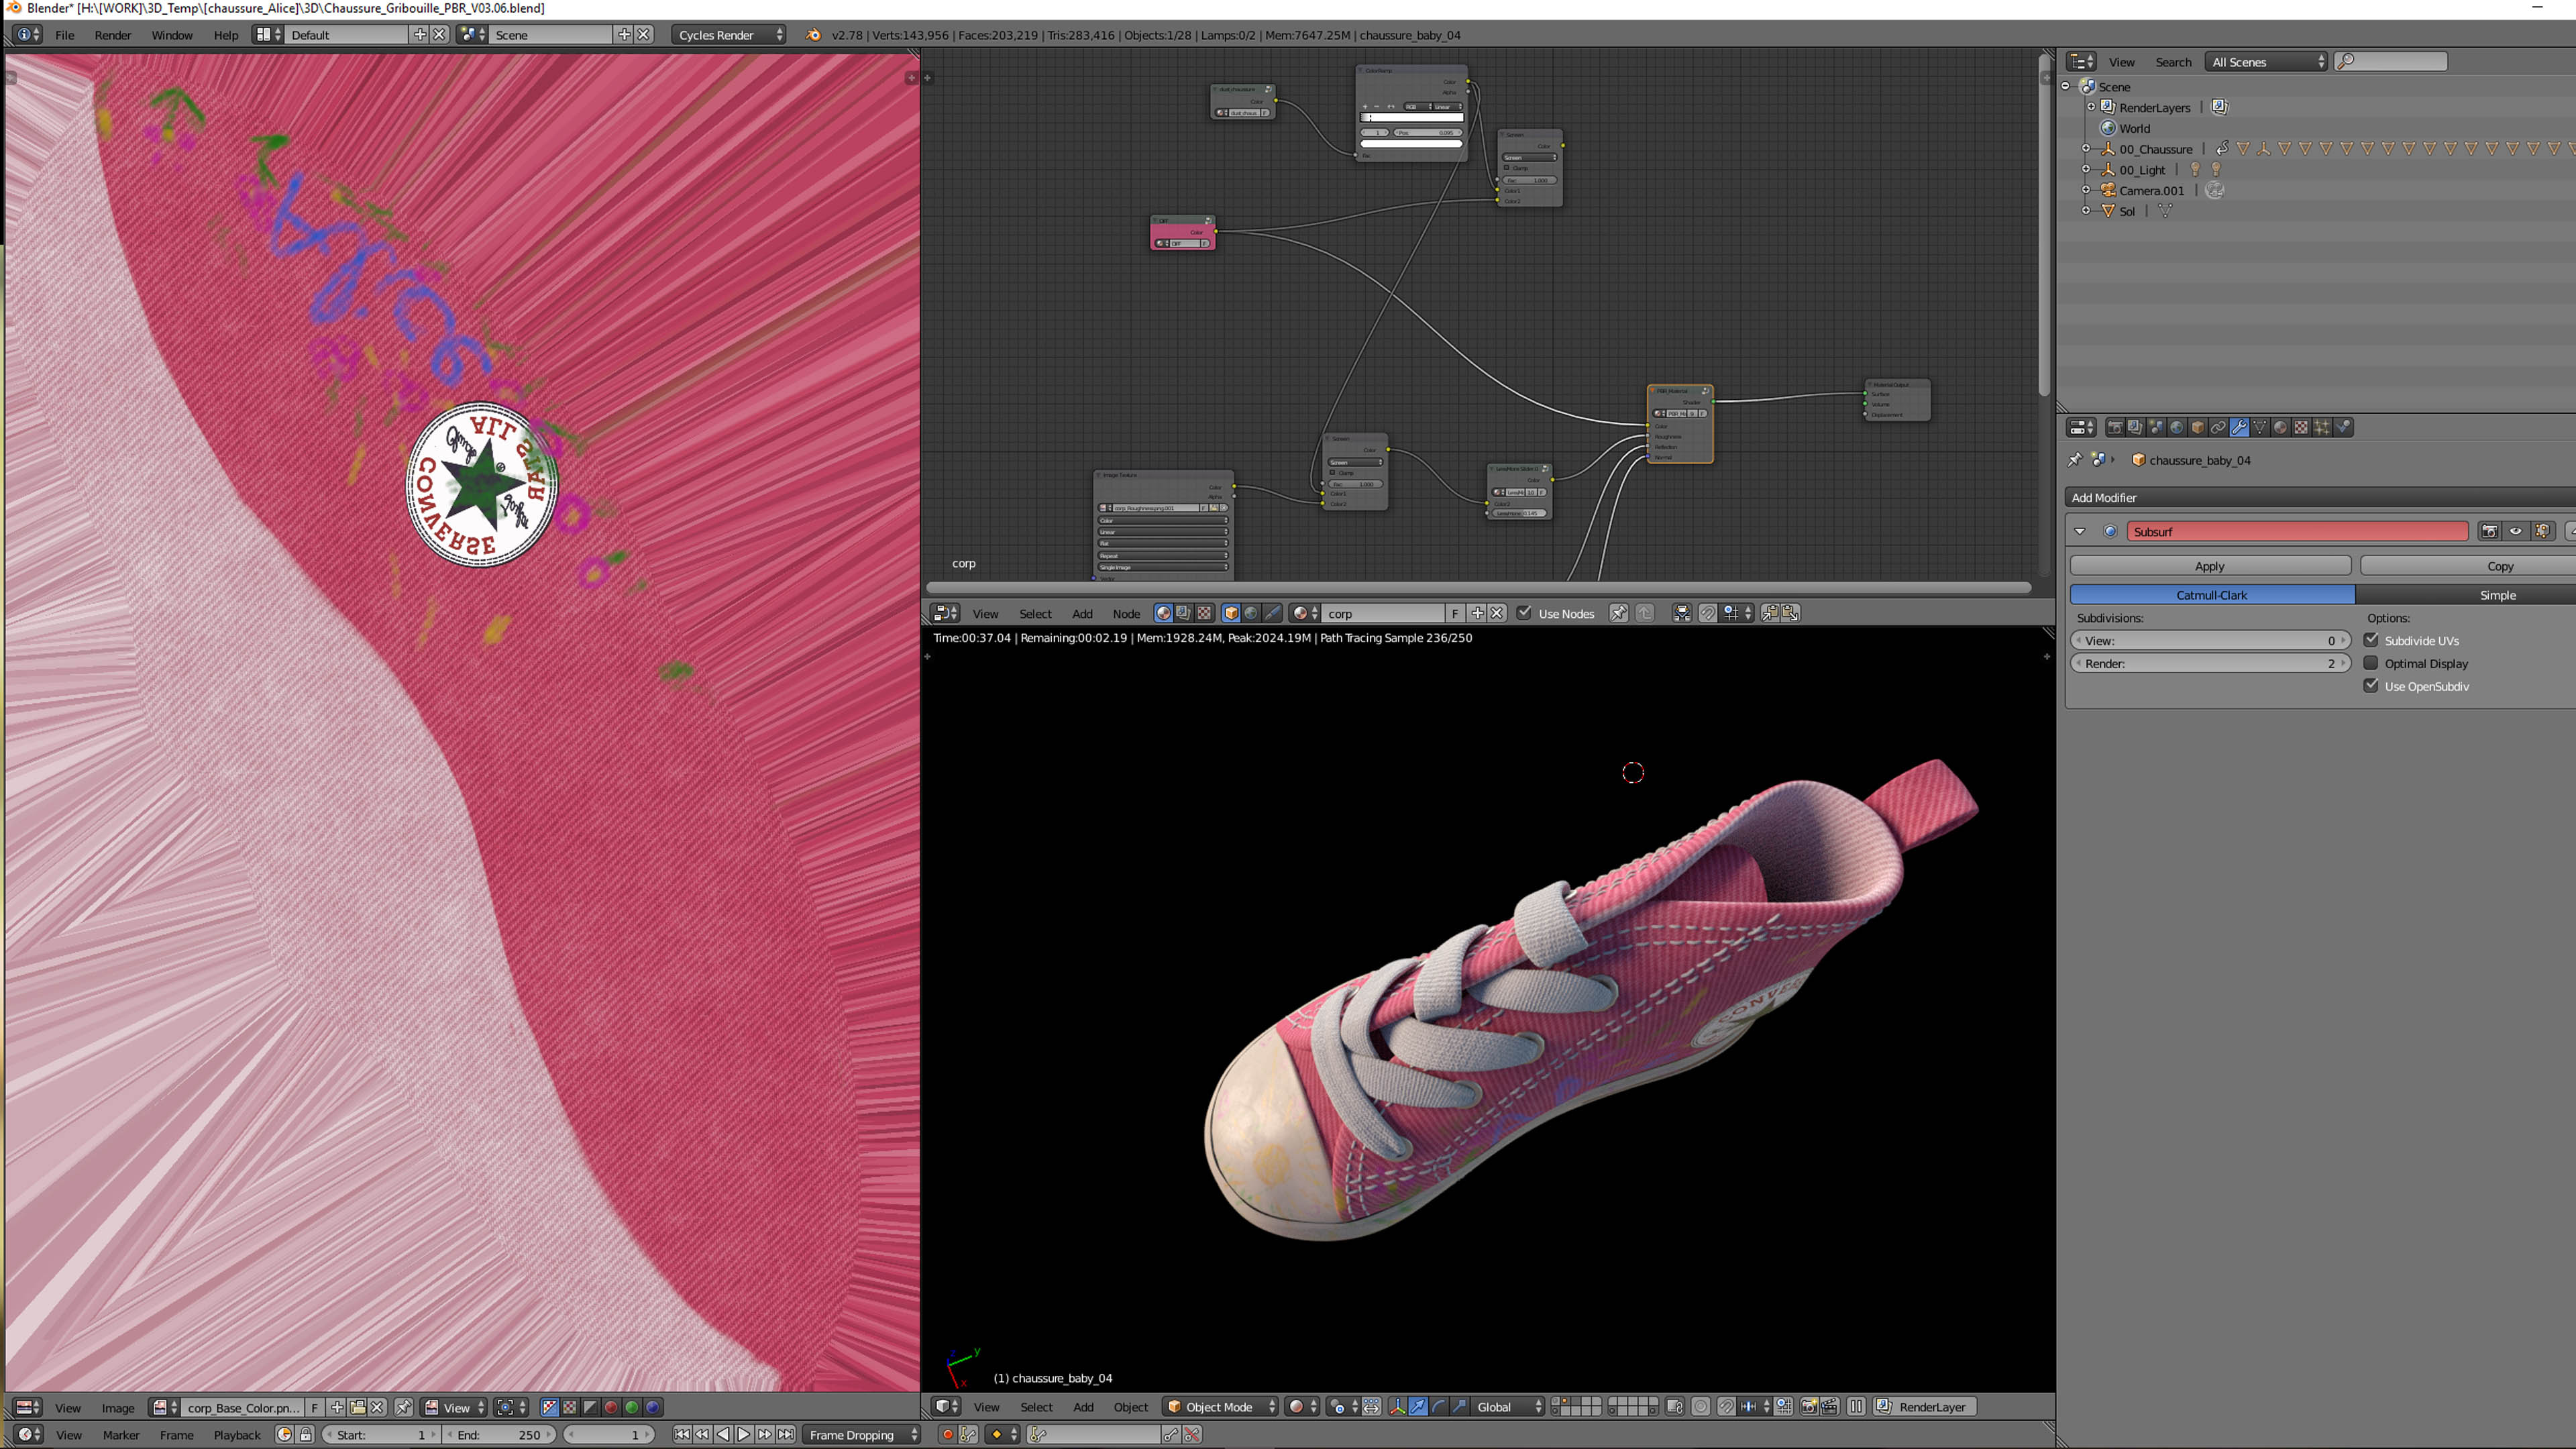
Task: Open the Material properties sphere tab
Action: pos(2280,427)
